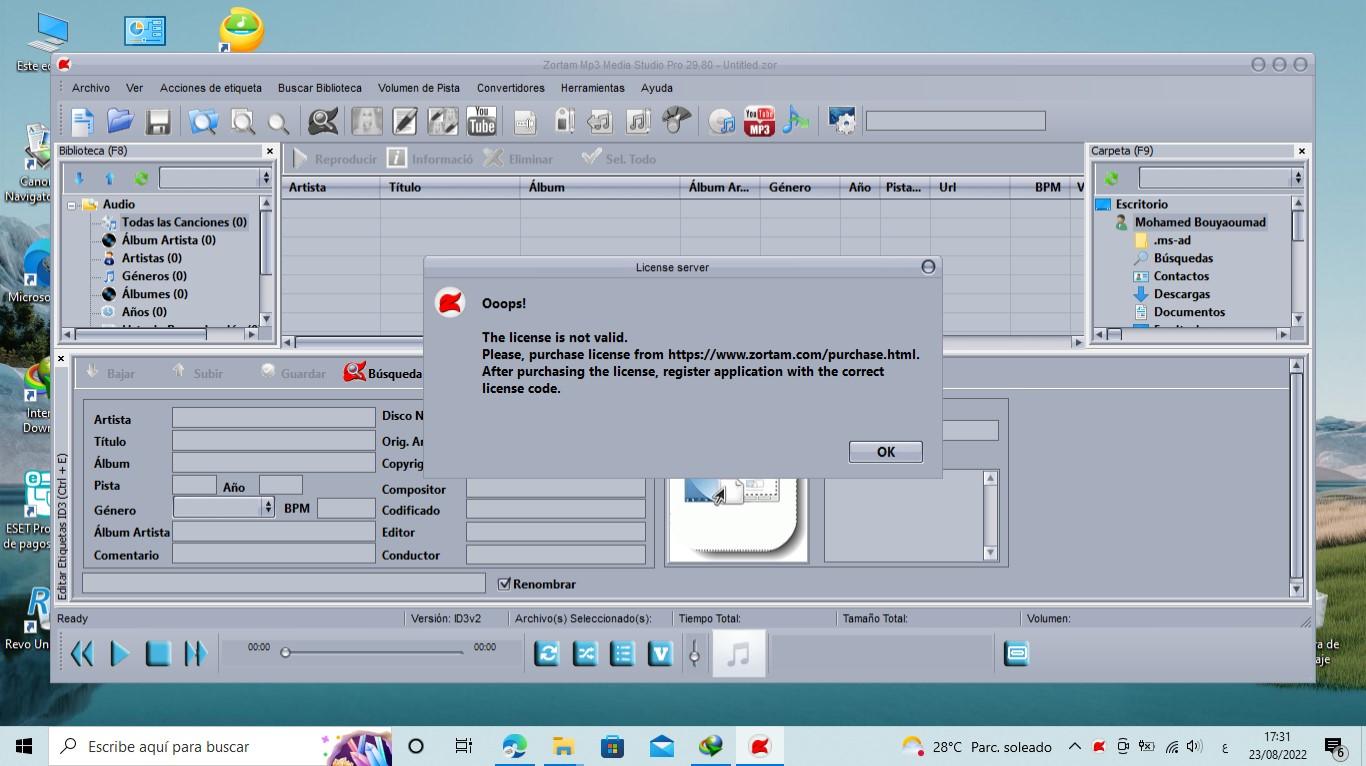Toggle shuffle mode in player bar
The height and width of the screenshot is (766, 1366).
tap(585, 654)
